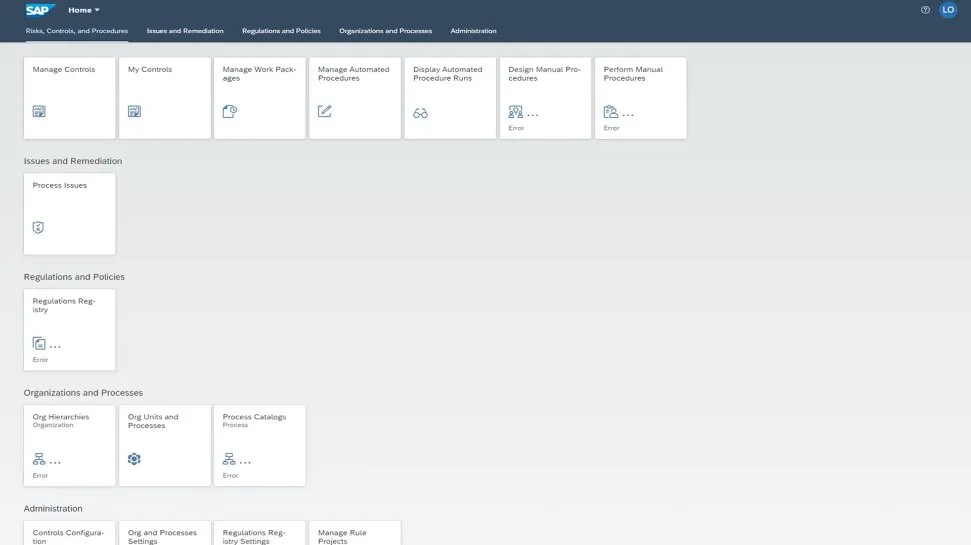Click the pencil icon on Manage Automated Procedures
The width and height of the screenshot is (971, 545).
tap(324, 112)
